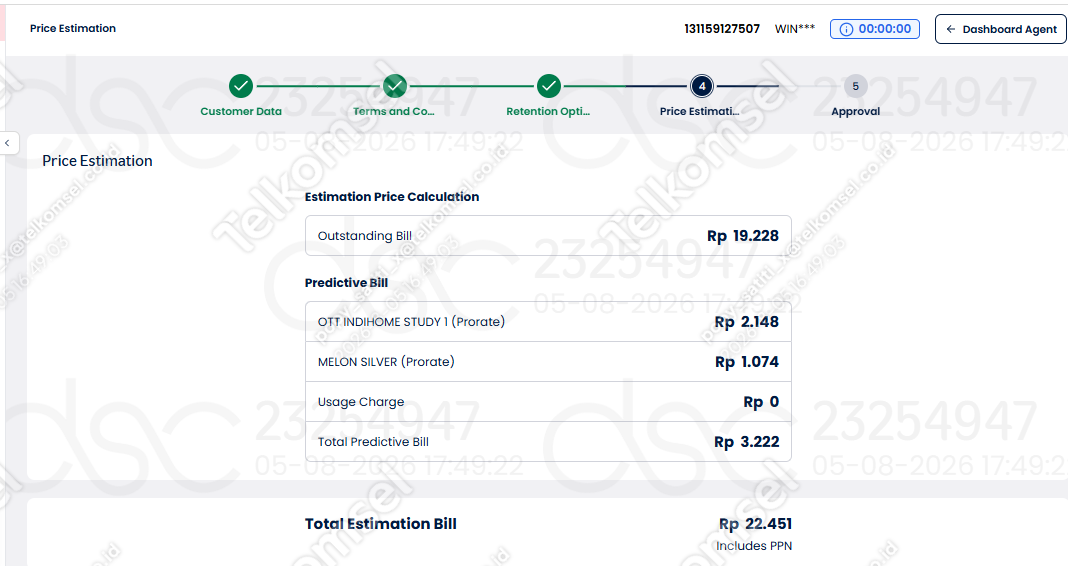Click the Terms and Co... checkmark step icon
Screen dimensions: 1068x566
394,87
